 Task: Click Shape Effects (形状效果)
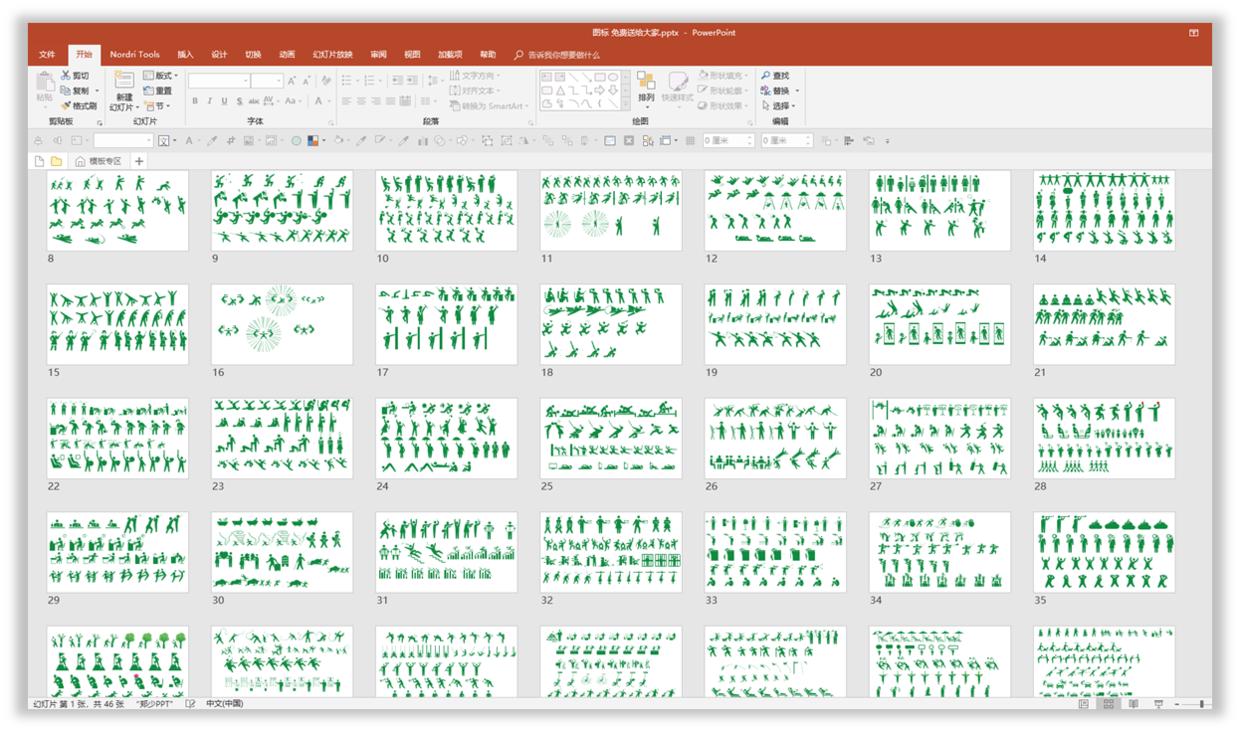722,105
